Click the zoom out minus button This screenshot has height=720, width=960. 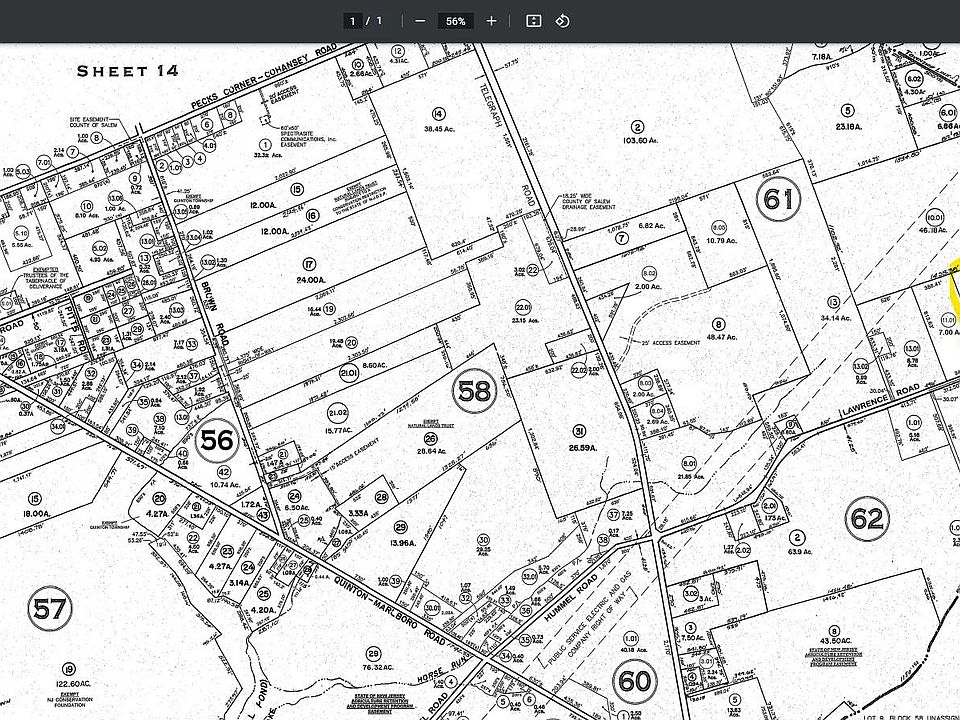tap(420, 21)
